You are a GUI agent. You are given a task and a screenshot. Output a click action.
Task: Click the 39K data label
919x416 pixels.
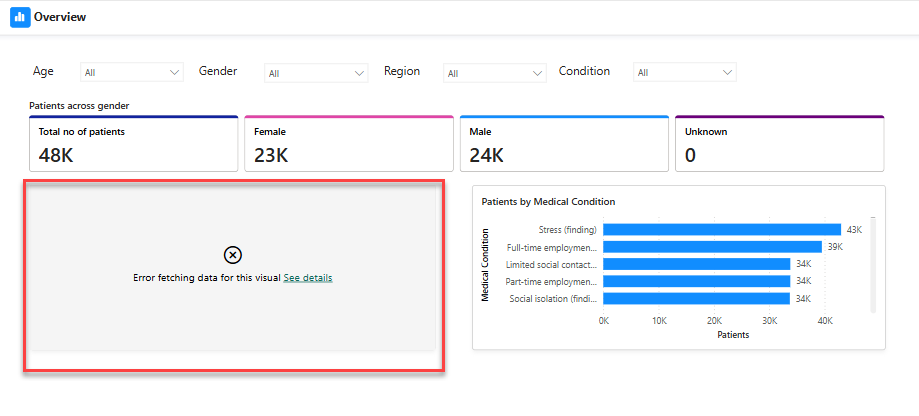(x=835, y=247)
